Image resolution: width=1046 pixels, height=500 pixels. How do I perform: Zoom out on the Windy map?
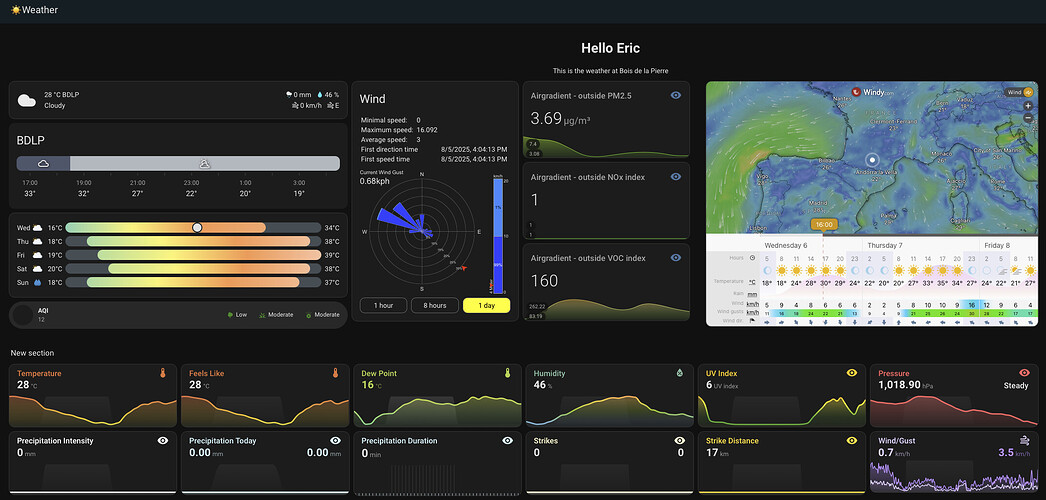(x=1028, y=117)
